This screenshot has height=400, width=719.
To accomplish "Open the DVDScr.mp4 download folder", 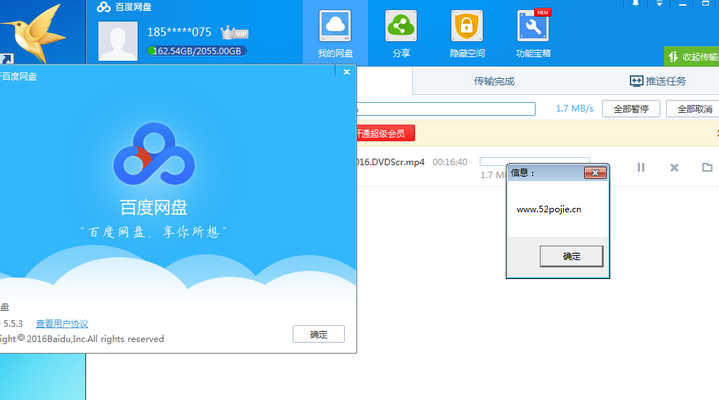I will coord(707,167).
